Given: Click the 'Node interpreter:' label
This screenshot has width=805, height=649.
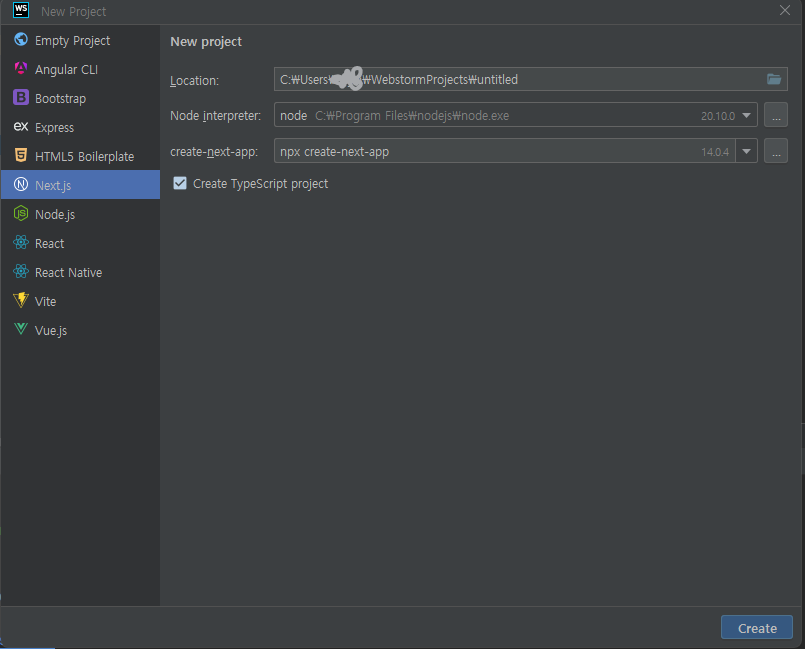Looking at the screenshot, I should [x=216, y=116].
